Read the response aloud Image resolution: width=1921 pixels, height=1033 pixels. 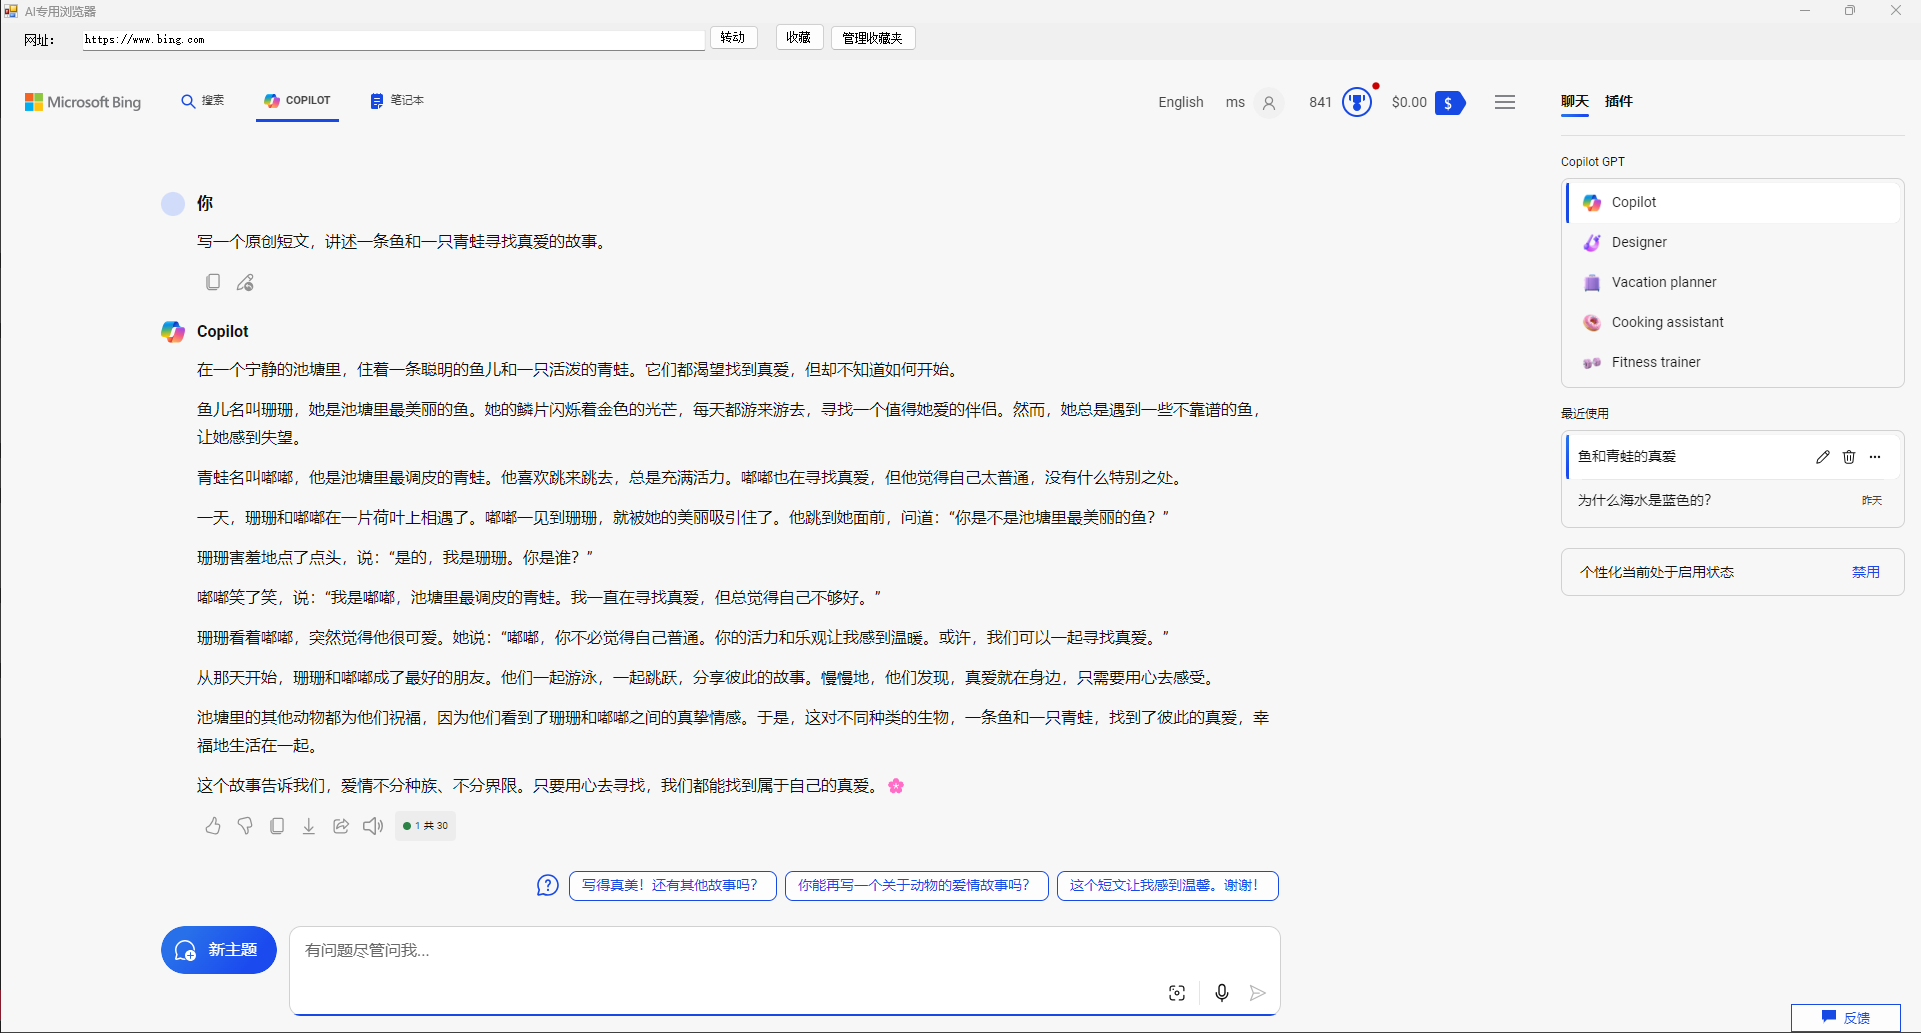pos(373,826)
